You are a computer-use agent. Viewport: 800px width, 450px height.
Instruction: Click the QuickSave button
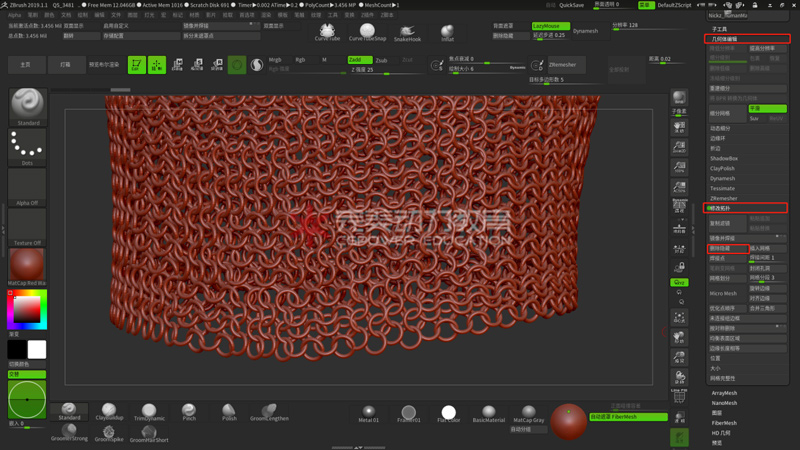pos(572,5)
